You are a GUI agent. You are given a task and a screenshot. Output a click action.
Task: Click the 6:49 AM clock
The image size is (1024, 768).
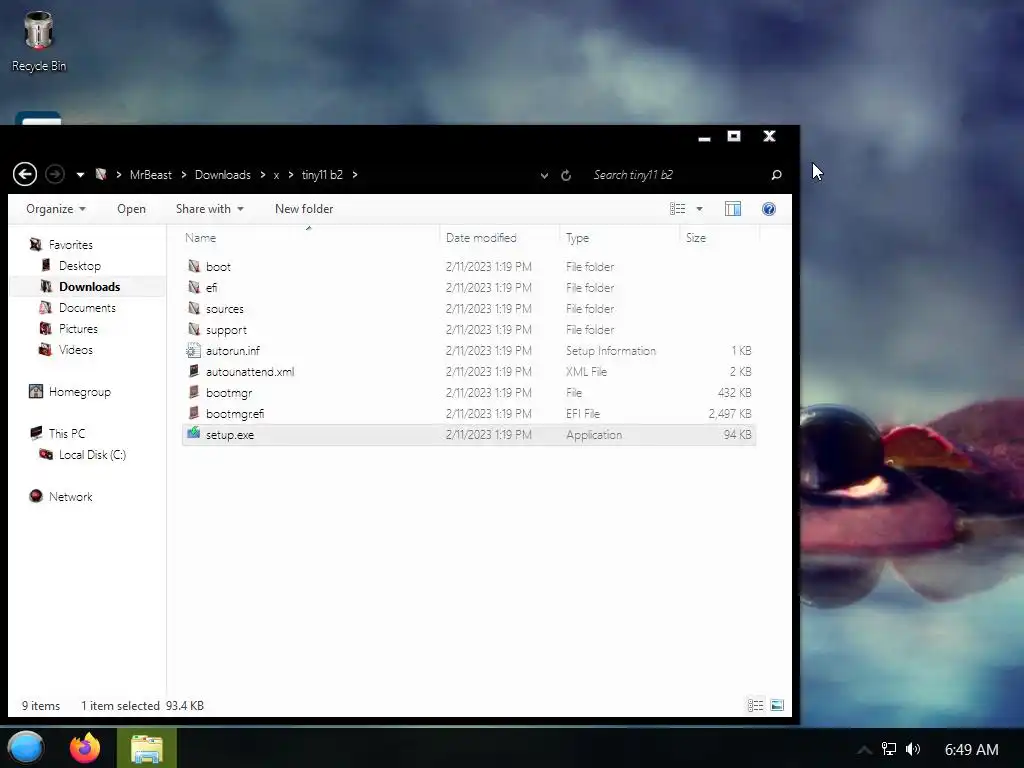pyautogui.click(x=971, y=750)
